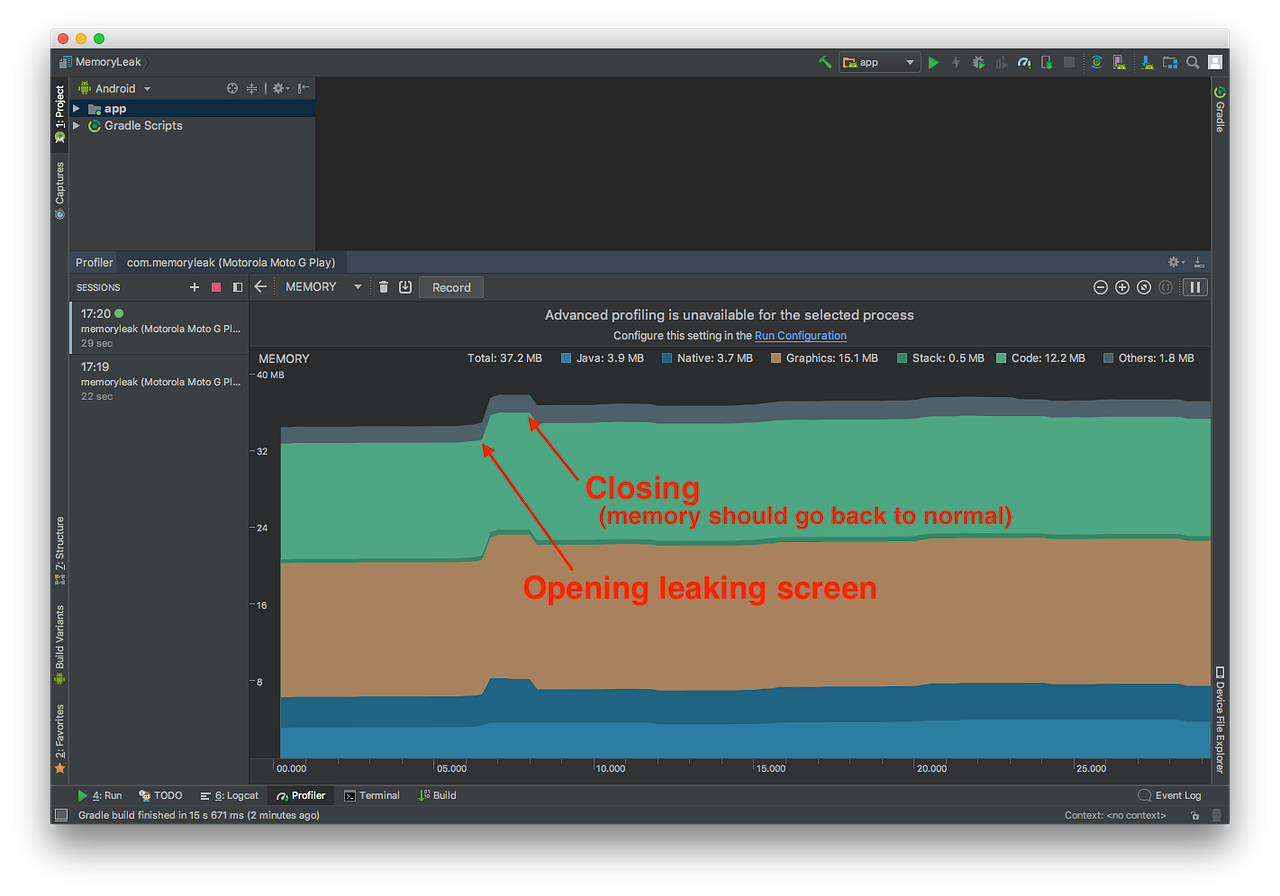Run the app using the green Run icon
Image resolution: width=1280 pixels, height=896 pixels.
click(x=933, y=62)
